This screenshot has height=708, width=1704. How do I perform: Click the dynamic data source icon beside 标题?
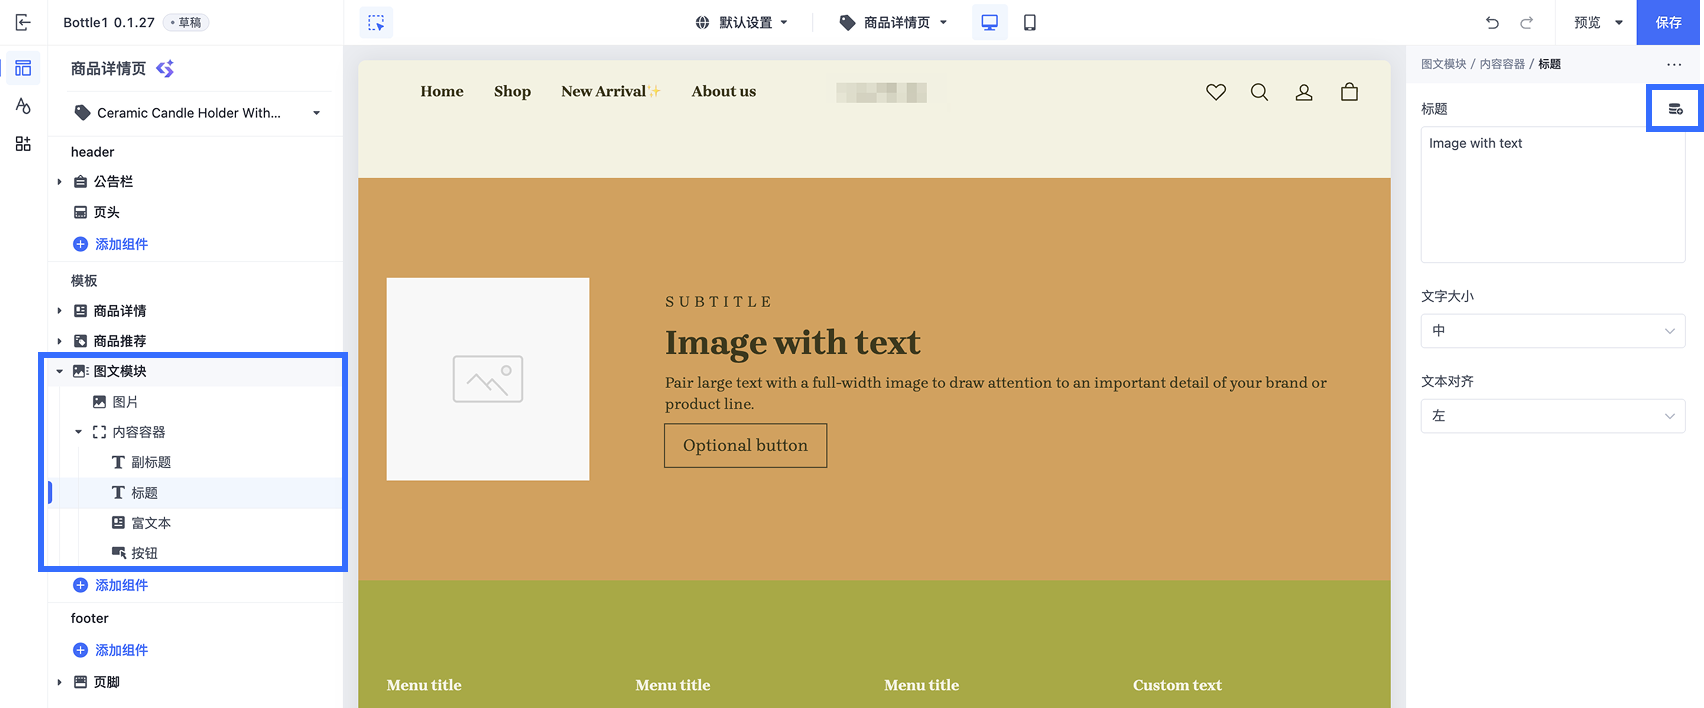[1675, 108]
